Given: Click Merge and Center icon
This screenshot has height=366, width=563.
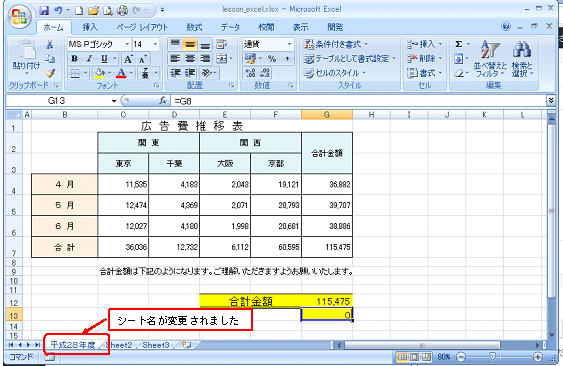Looking at the screenshot, I should (x=222, y=59).
